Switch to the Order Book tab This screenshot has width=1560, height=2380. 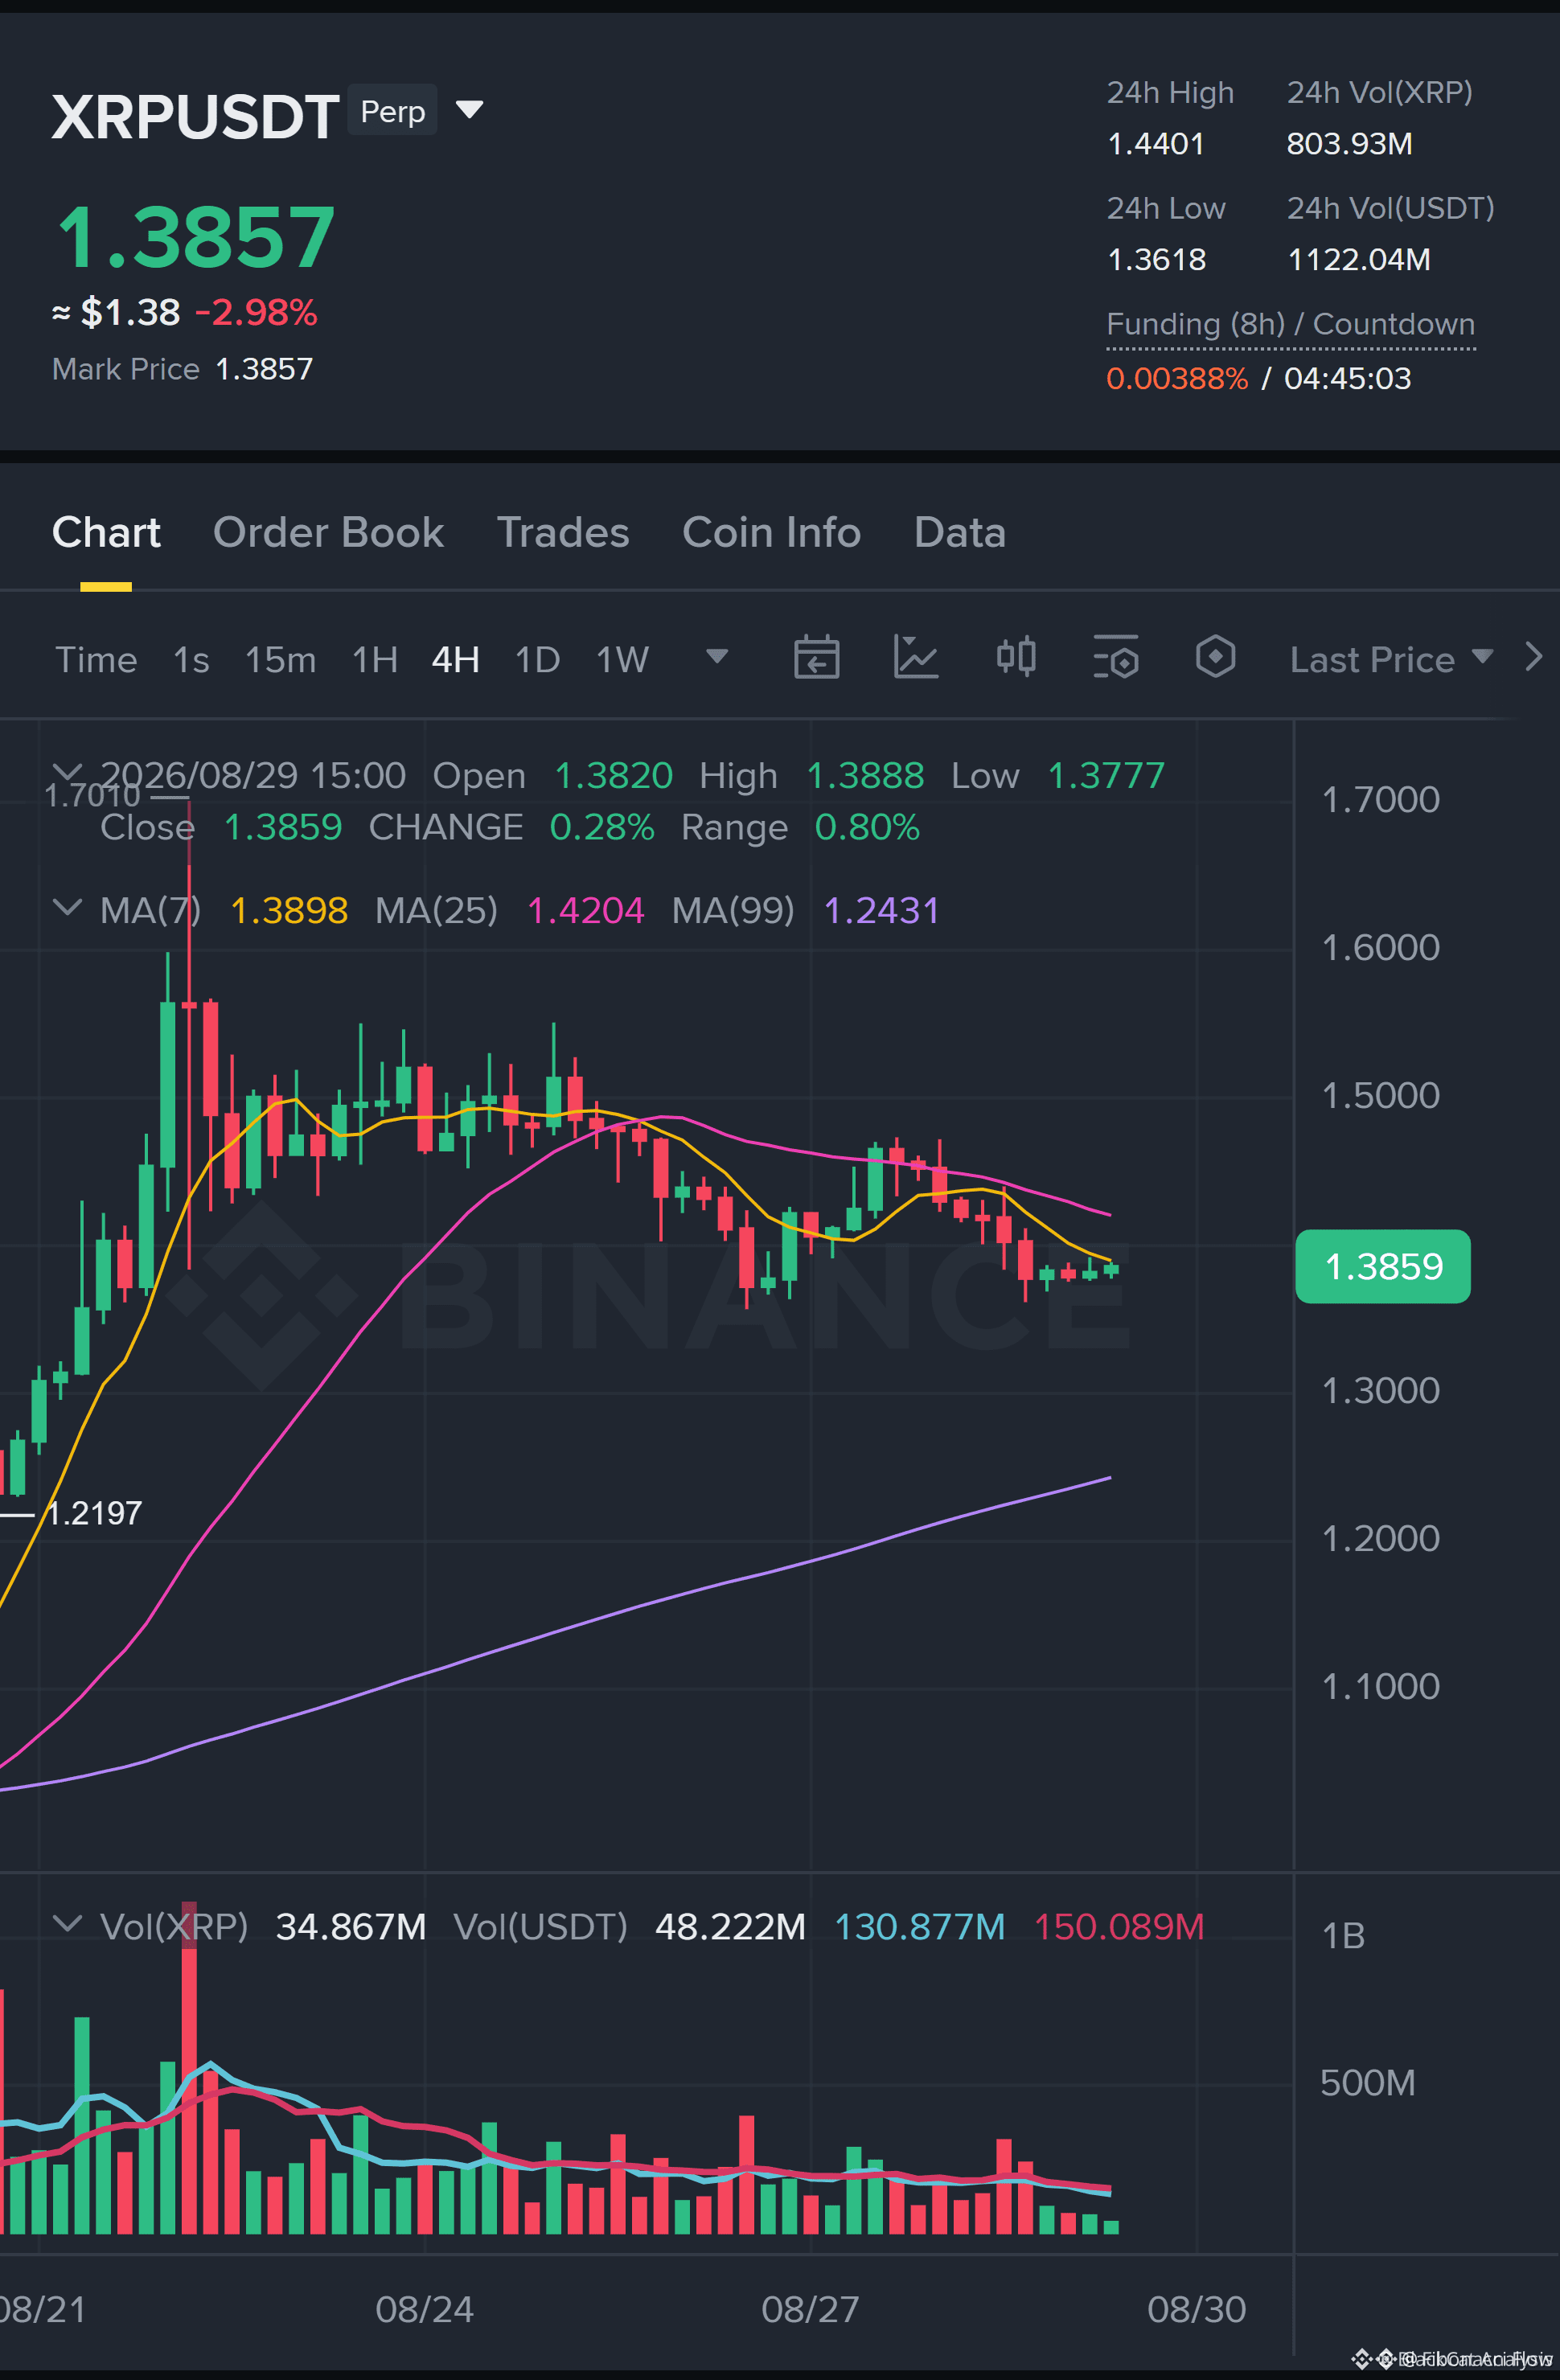click(x=328, y=532)
